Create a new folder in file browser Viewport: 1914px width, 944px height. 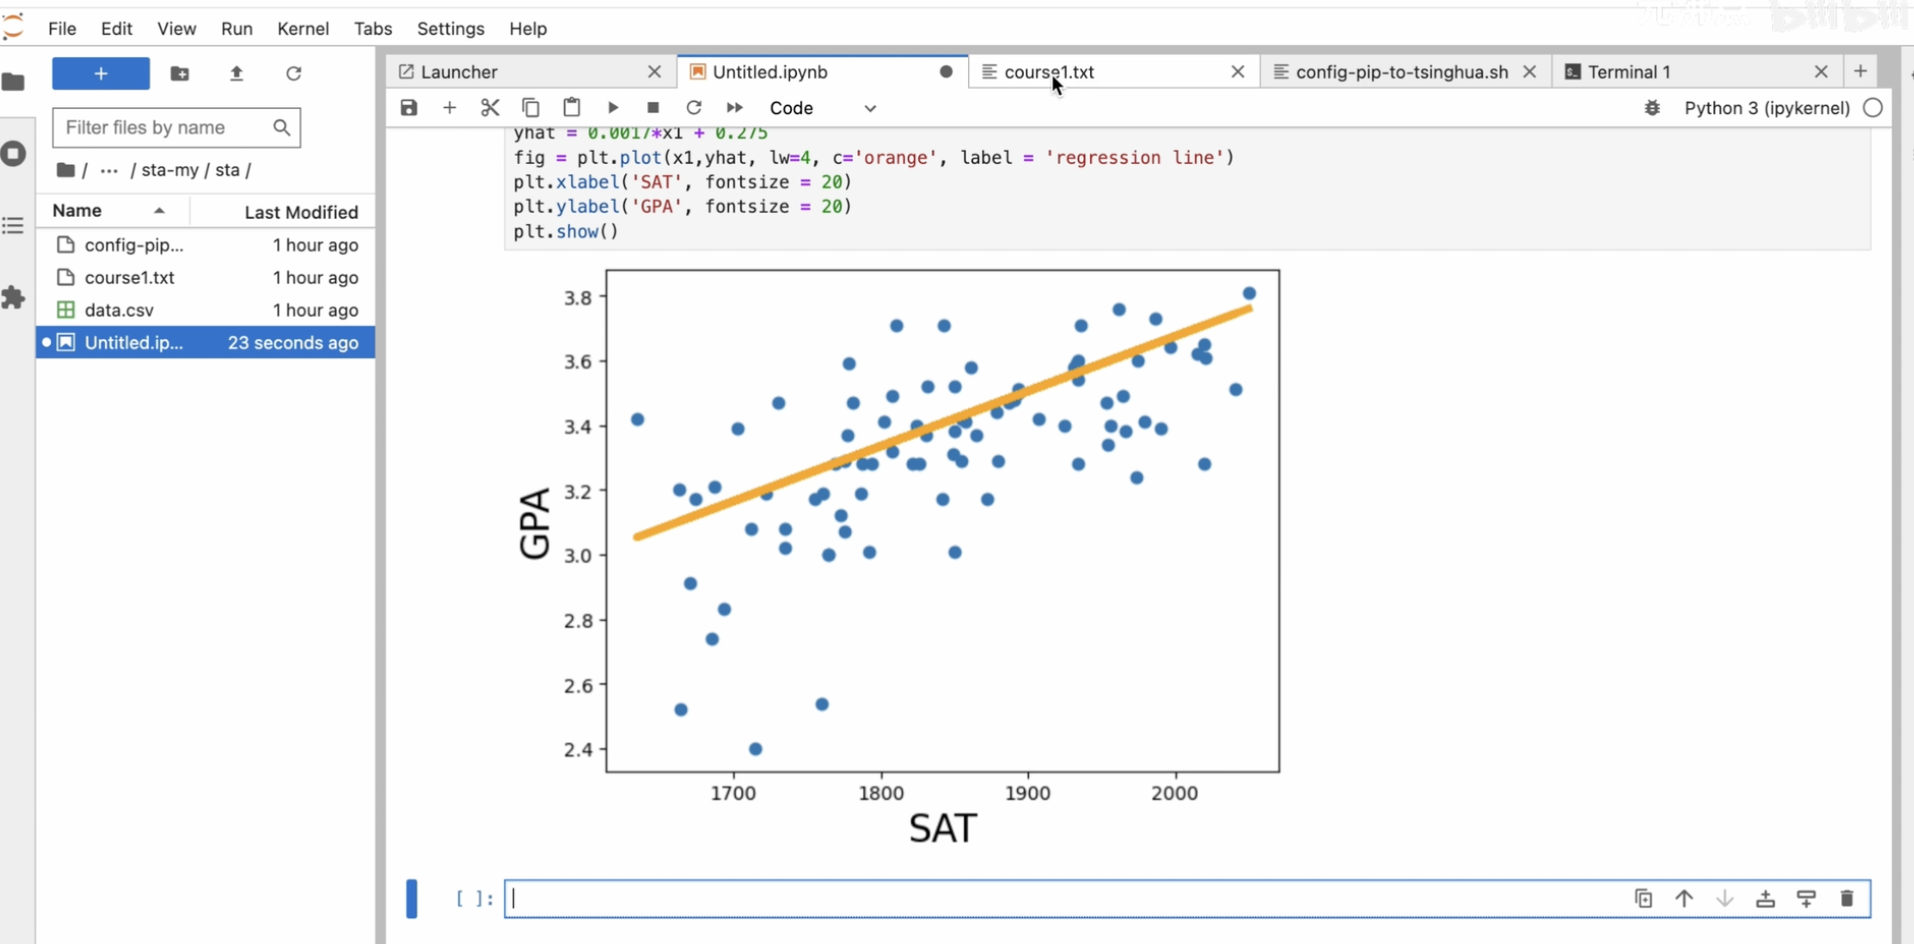[x=180, y=73]
